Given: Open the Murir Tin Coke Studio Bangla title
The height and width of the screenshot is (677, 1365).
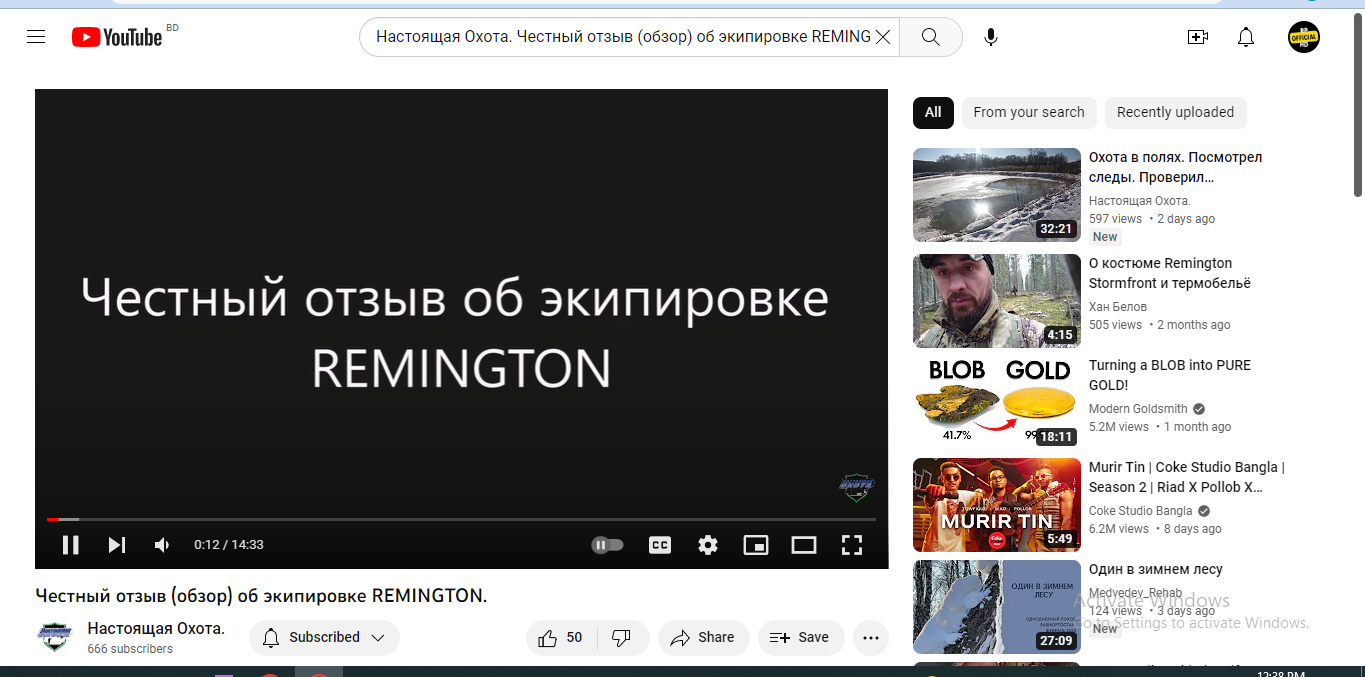Looking at the screenshot, I should pyautogui.click(x=1186, y=477).
